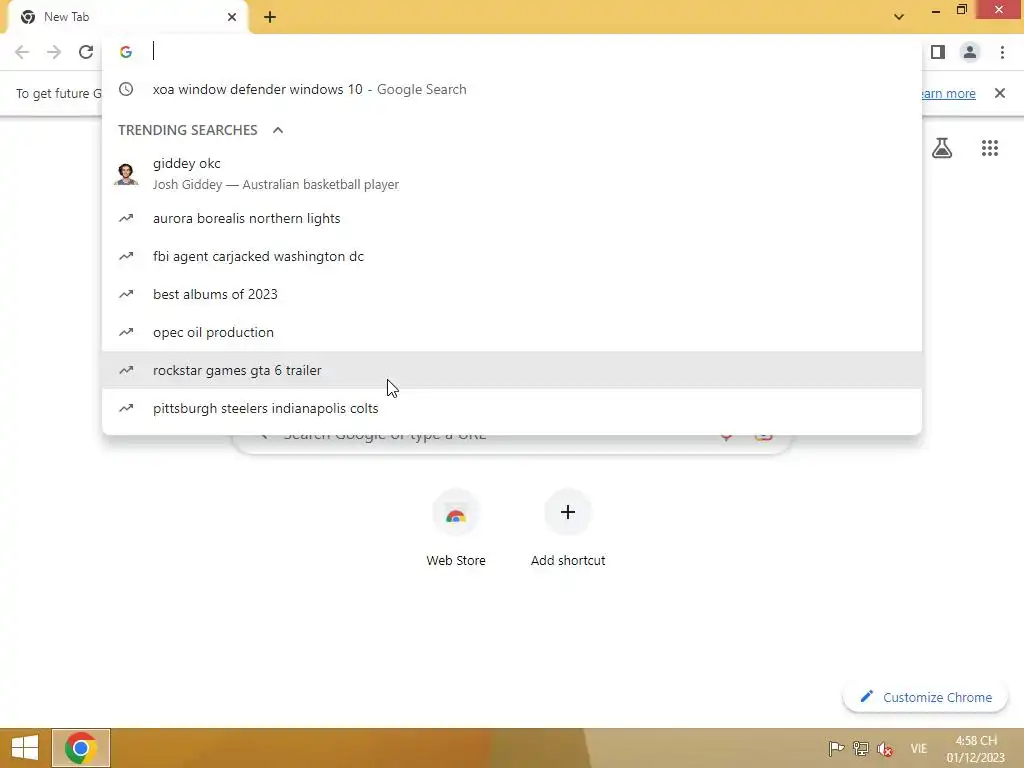Pick rockstar games gta 6 trailer

click(x=512, y=370)
